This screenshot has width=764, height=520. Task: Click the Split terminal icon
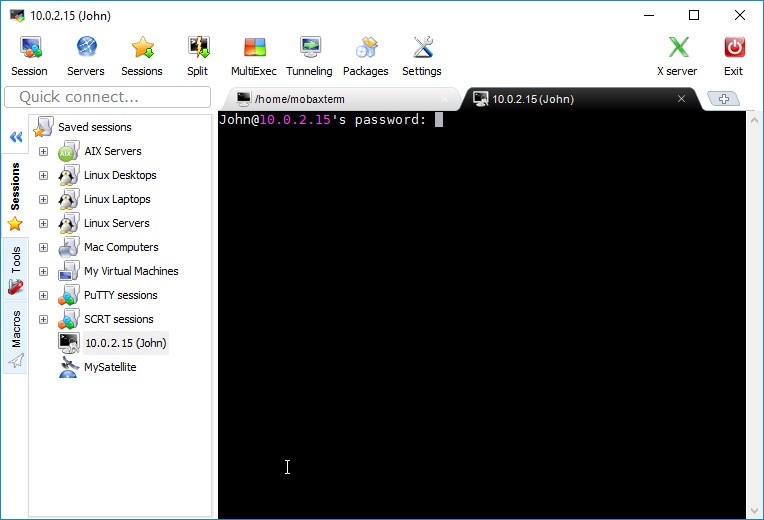pyautogui.click(x=197, y=55)
